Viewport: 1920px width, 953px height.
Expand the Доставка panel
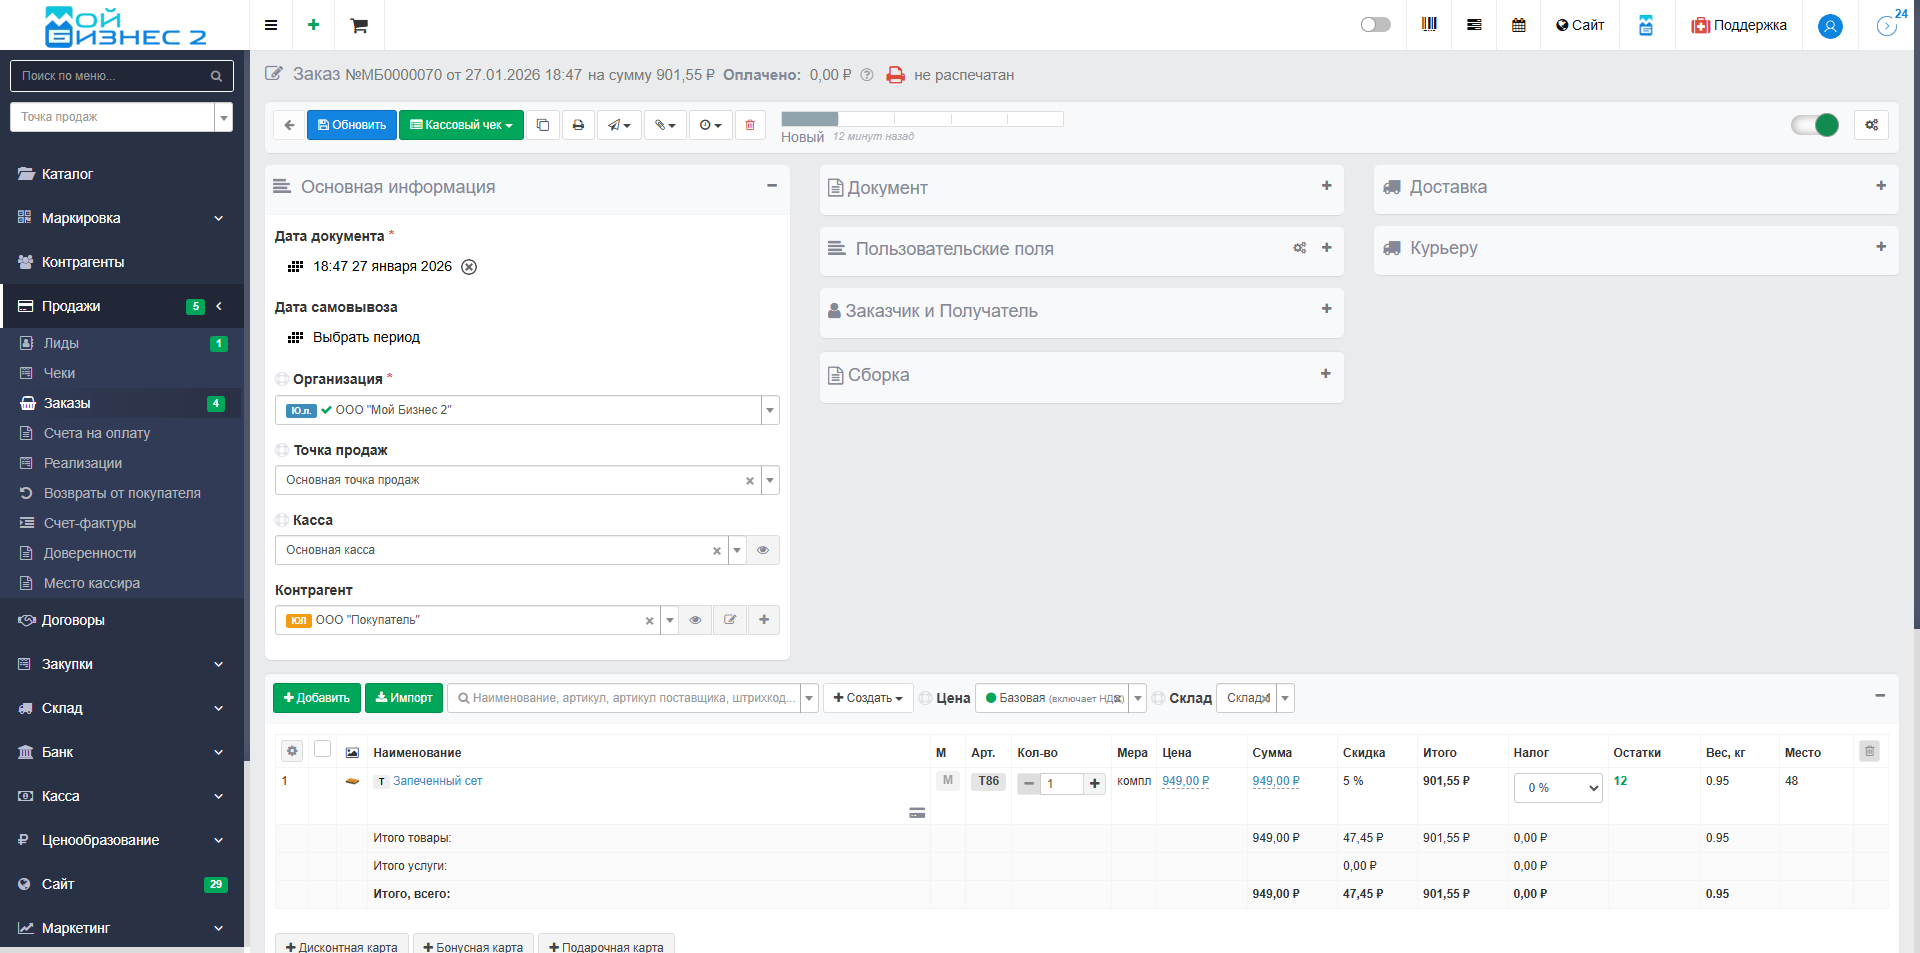[x=1880, y=186]
